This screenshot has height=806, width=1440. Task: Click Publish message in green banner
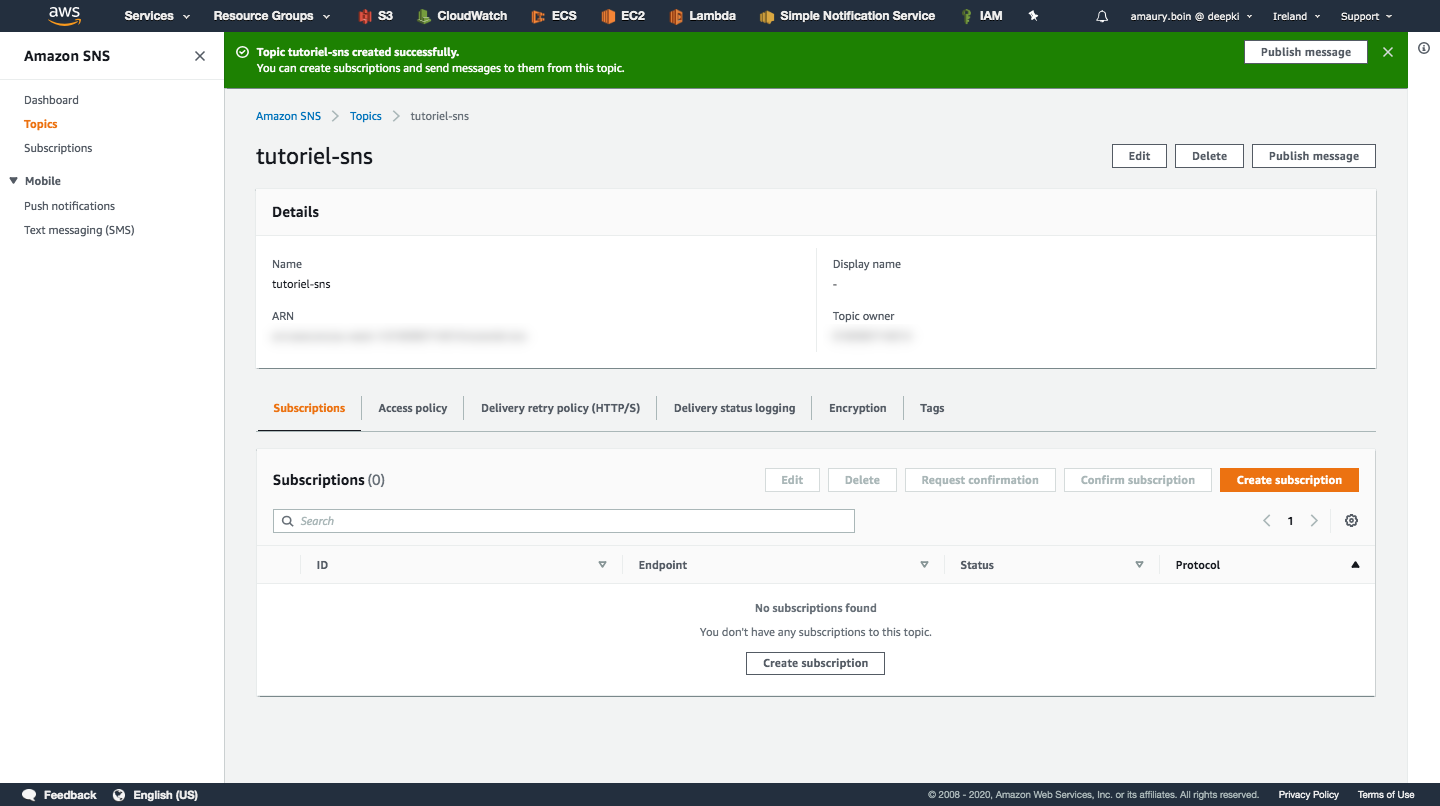[x=1306, y=52]
